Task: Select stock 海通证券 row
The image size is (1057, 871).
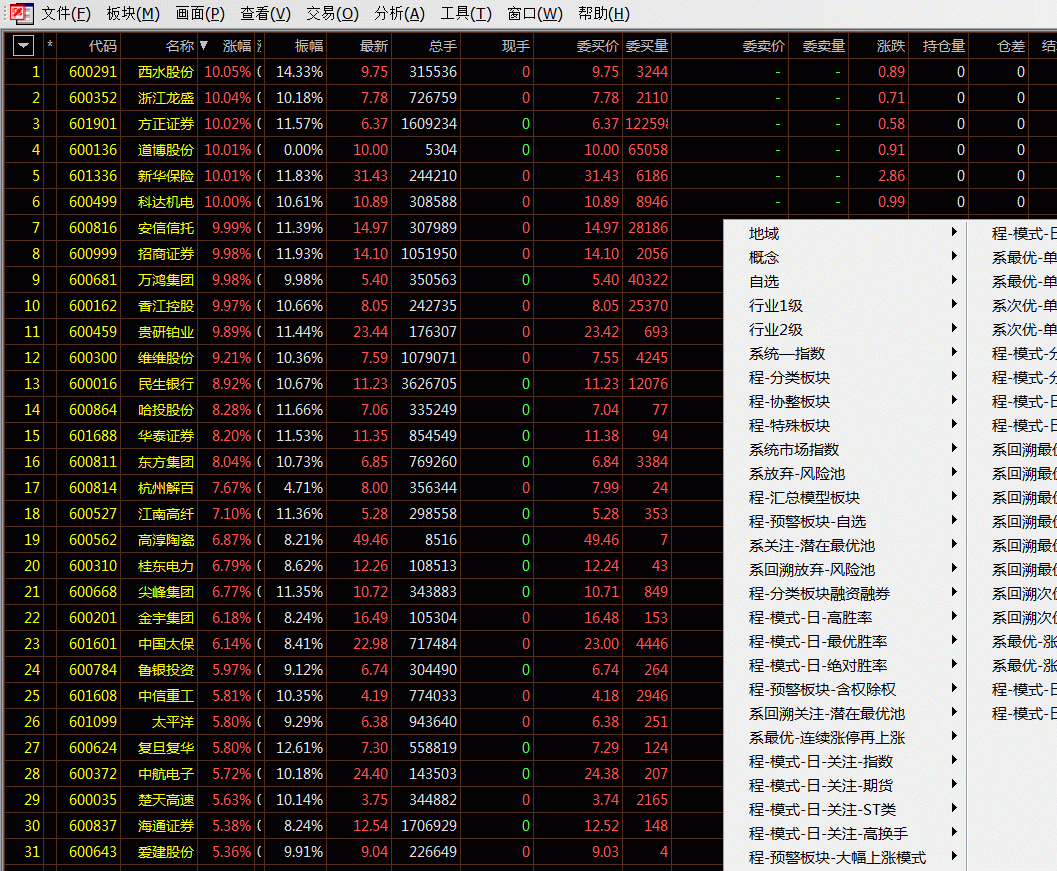Action: click(x=166, y=827)
